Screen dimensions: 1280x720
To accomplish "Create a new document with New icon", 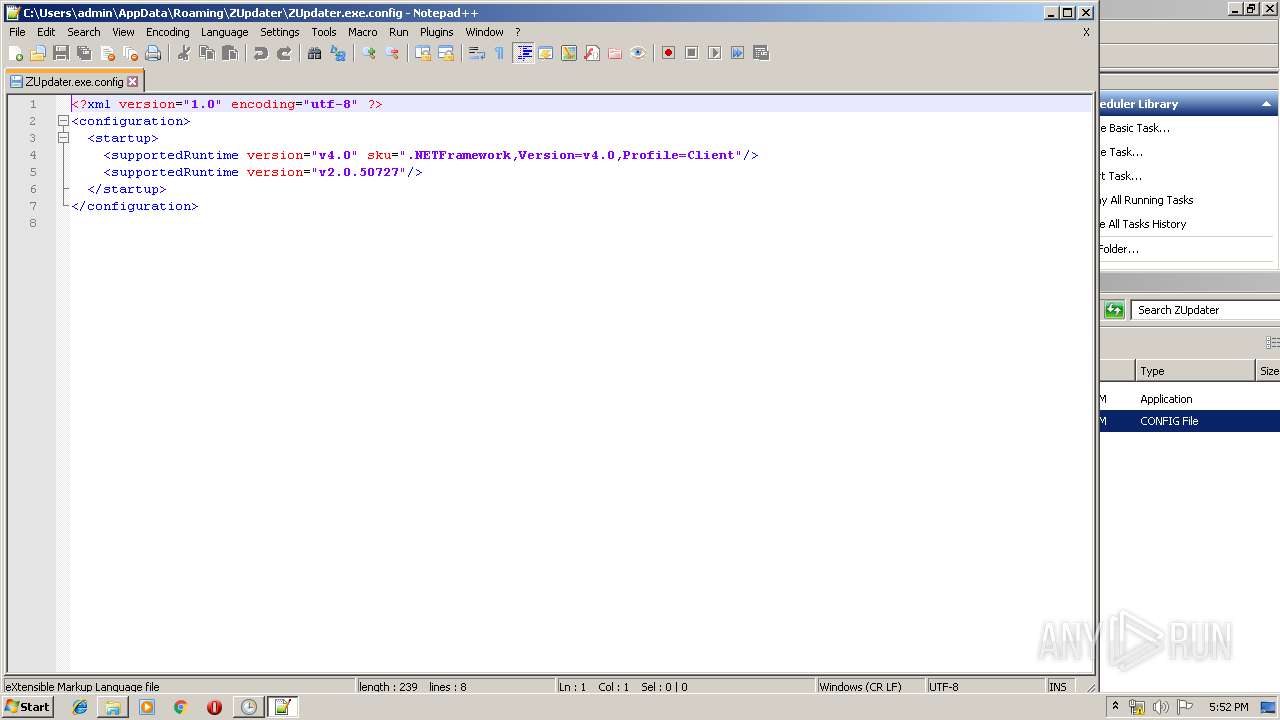I will [15, 53].
